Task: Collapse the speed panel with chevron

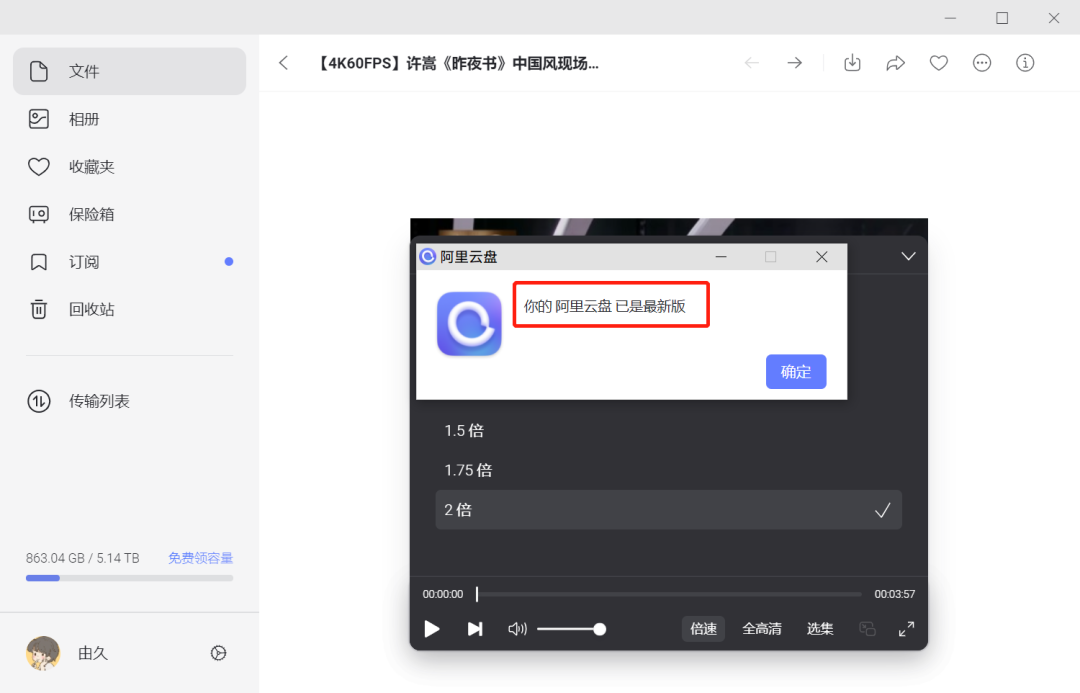Action: pos(908,256)
